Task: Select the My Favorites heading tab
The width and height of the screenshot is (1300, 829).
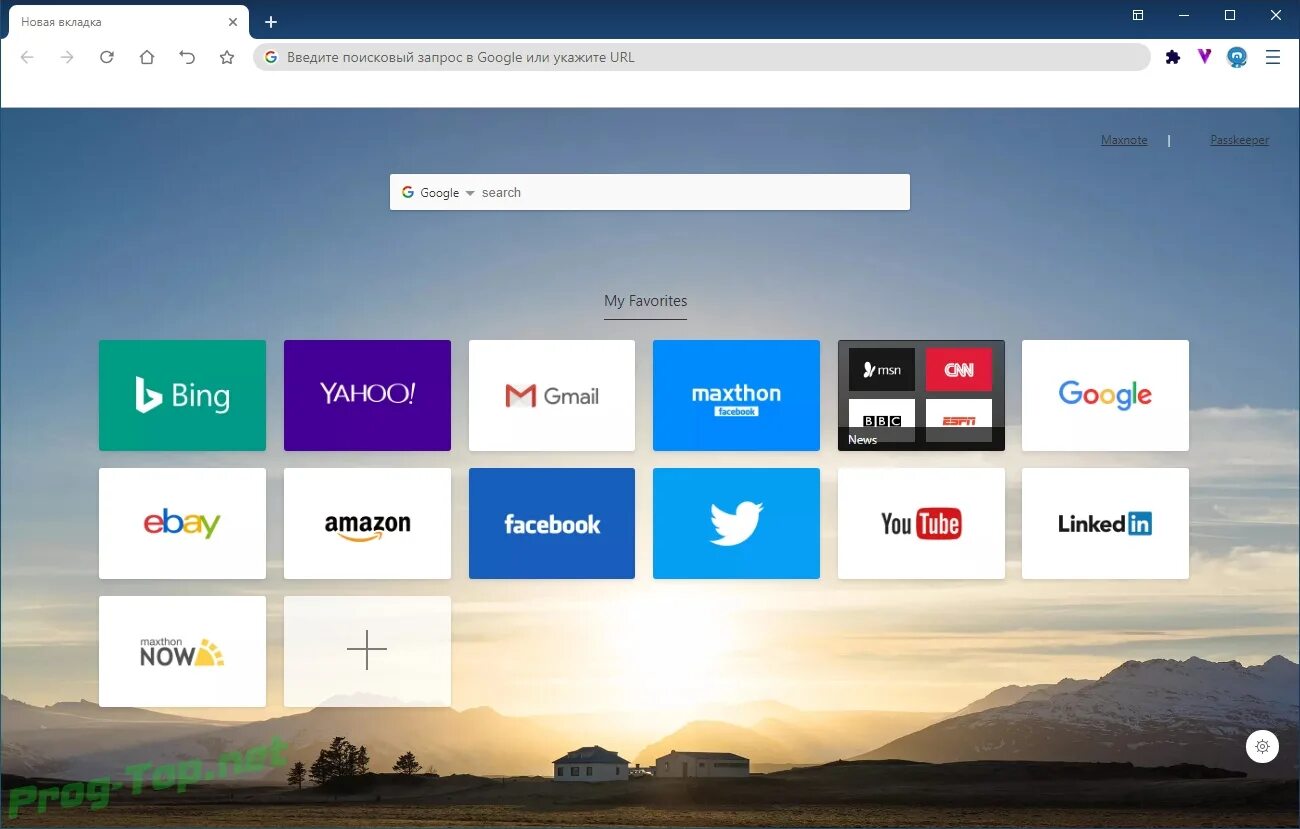Action: [645, 301]
